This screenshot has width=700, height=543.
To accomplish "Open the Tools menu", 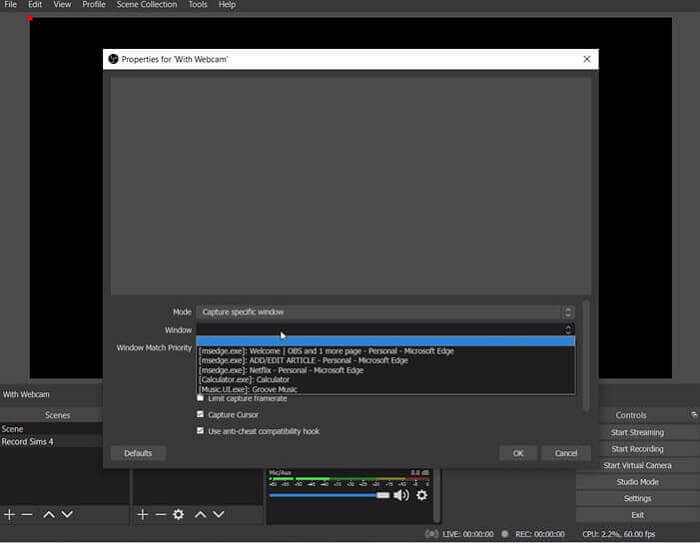I will 198,5.
